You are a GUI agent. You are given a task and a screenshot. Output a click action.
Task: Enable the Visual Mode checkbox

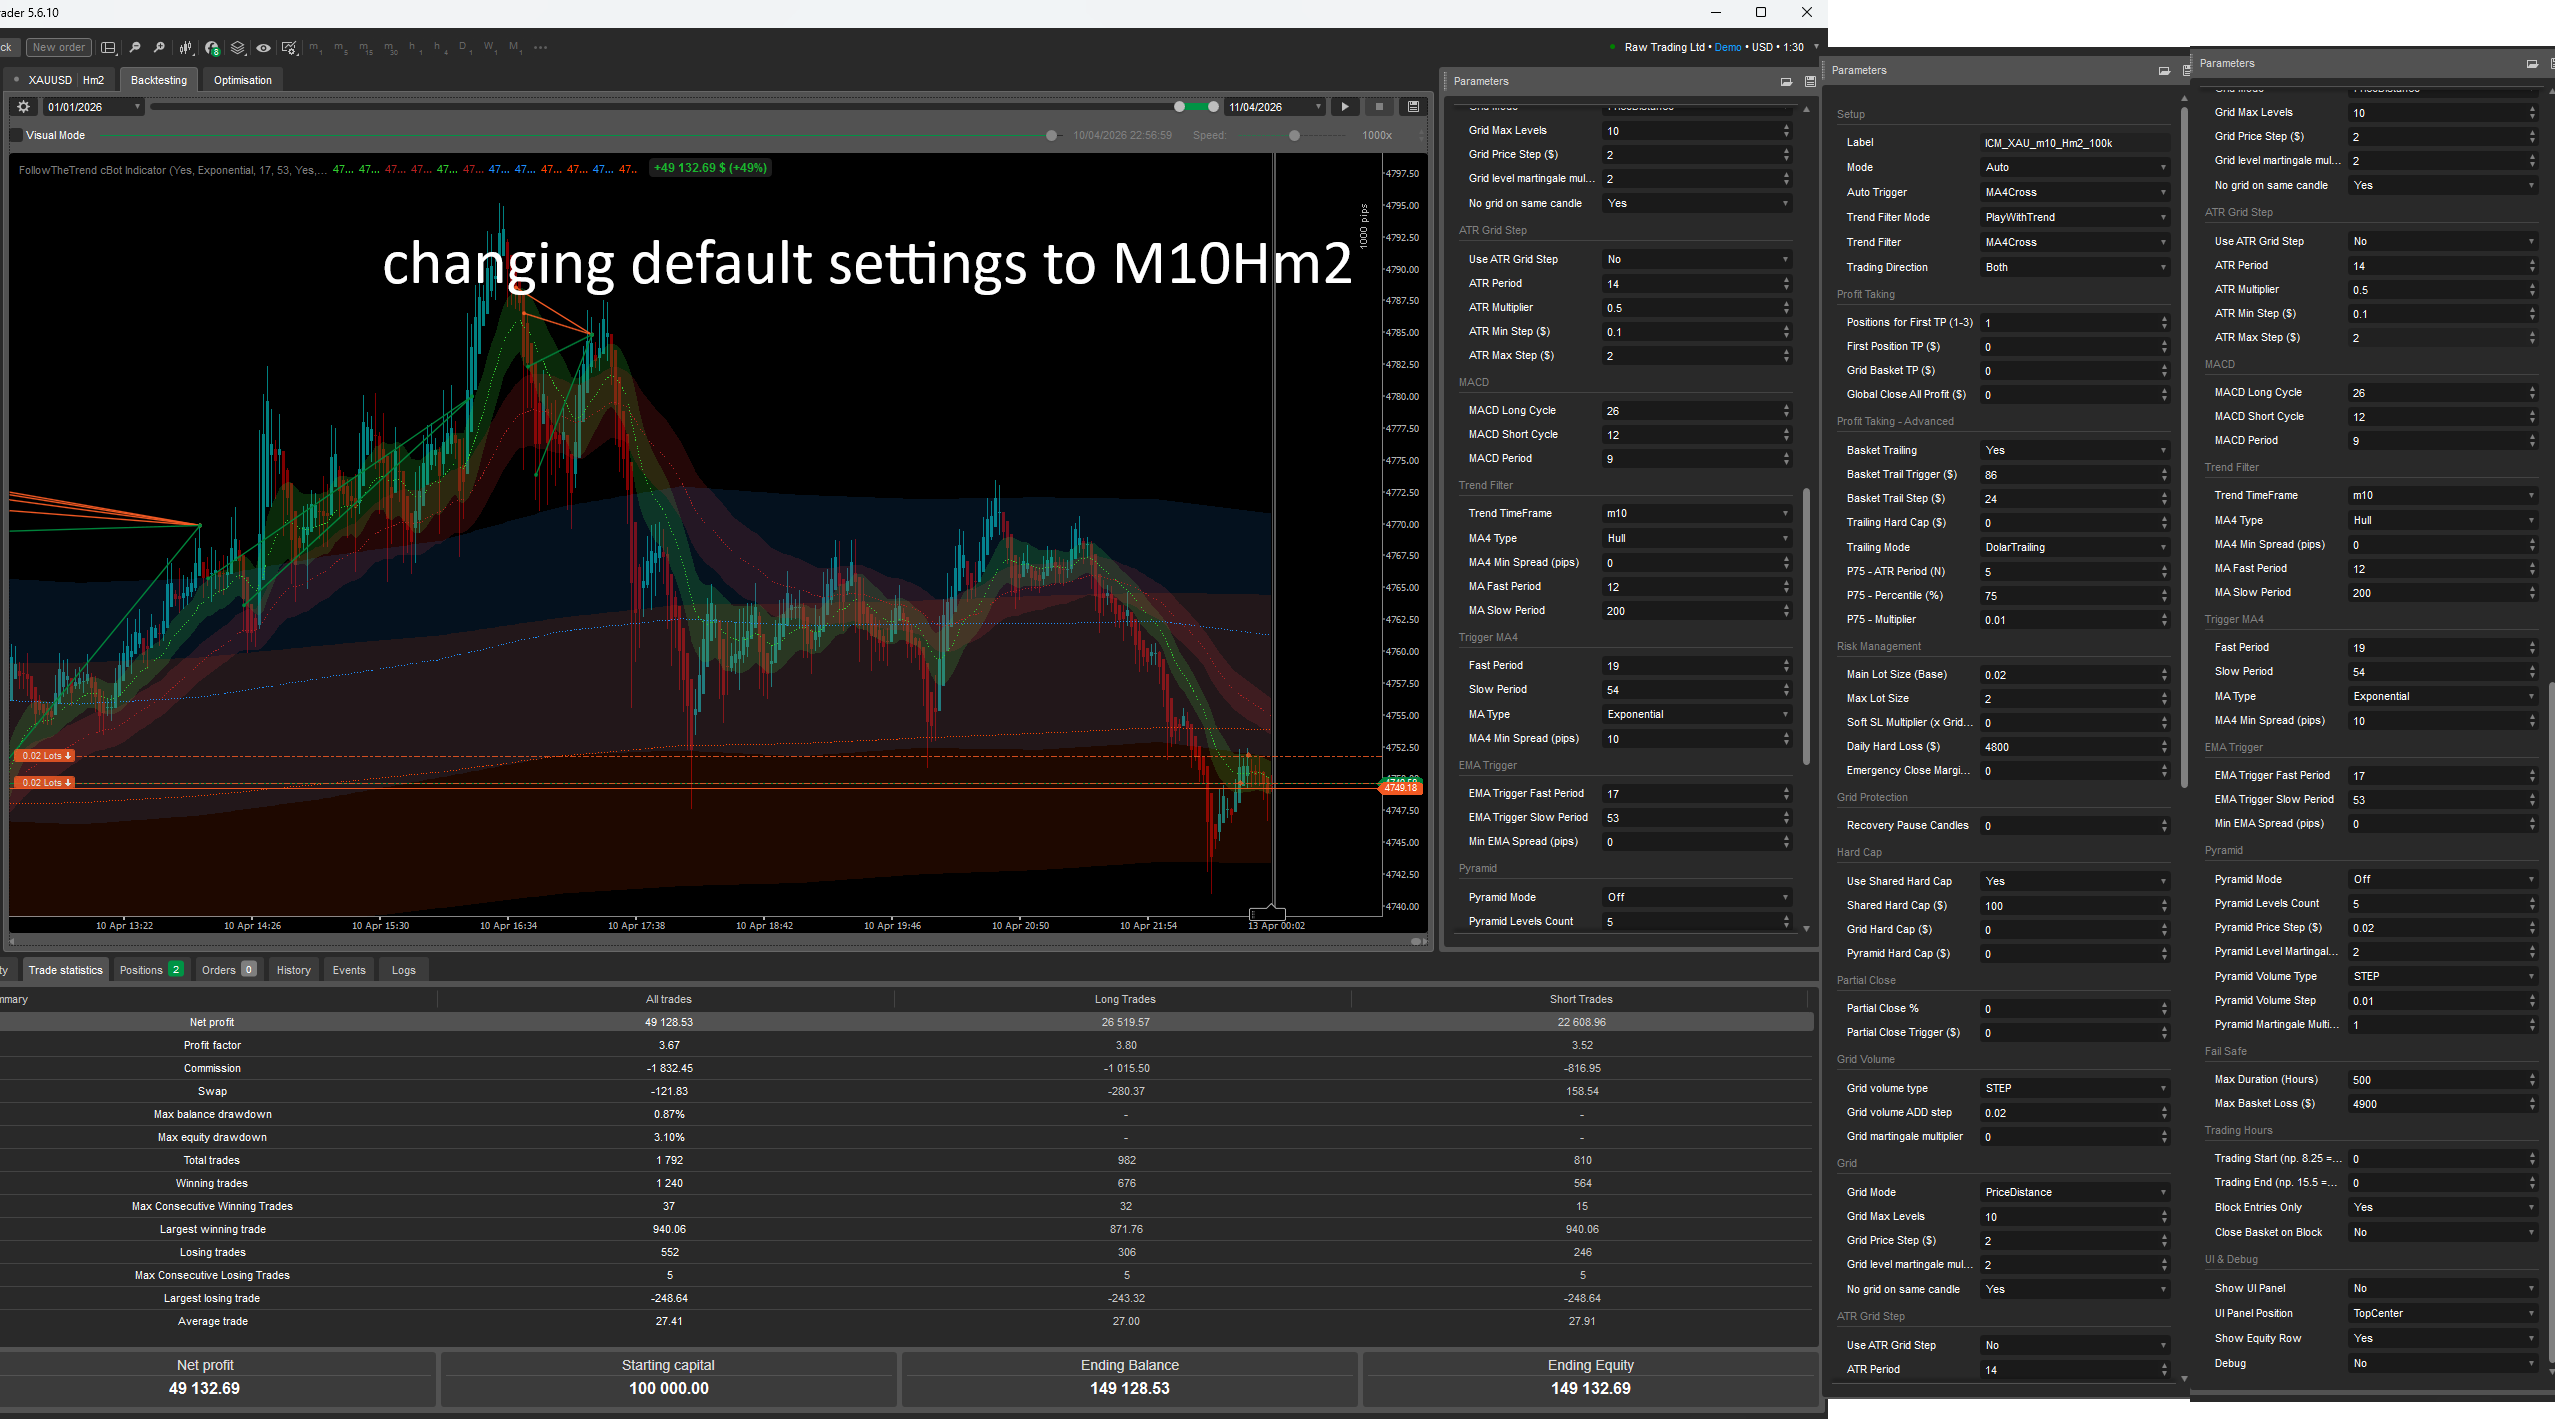click(16, 136)
